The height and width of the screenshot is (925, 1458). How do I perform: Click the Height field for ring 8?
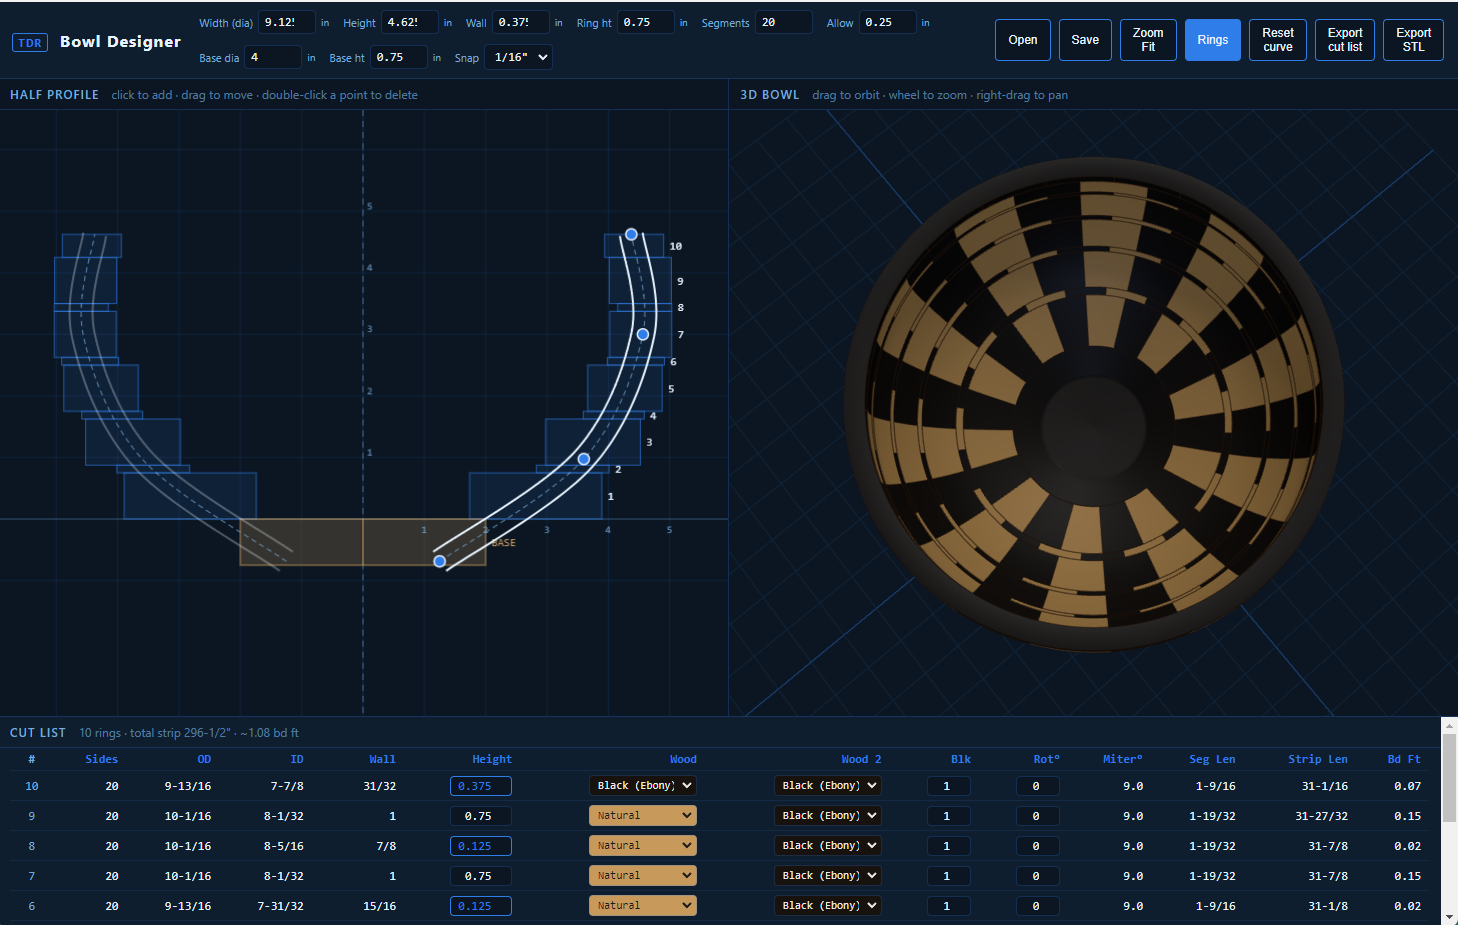pos(480,846)
